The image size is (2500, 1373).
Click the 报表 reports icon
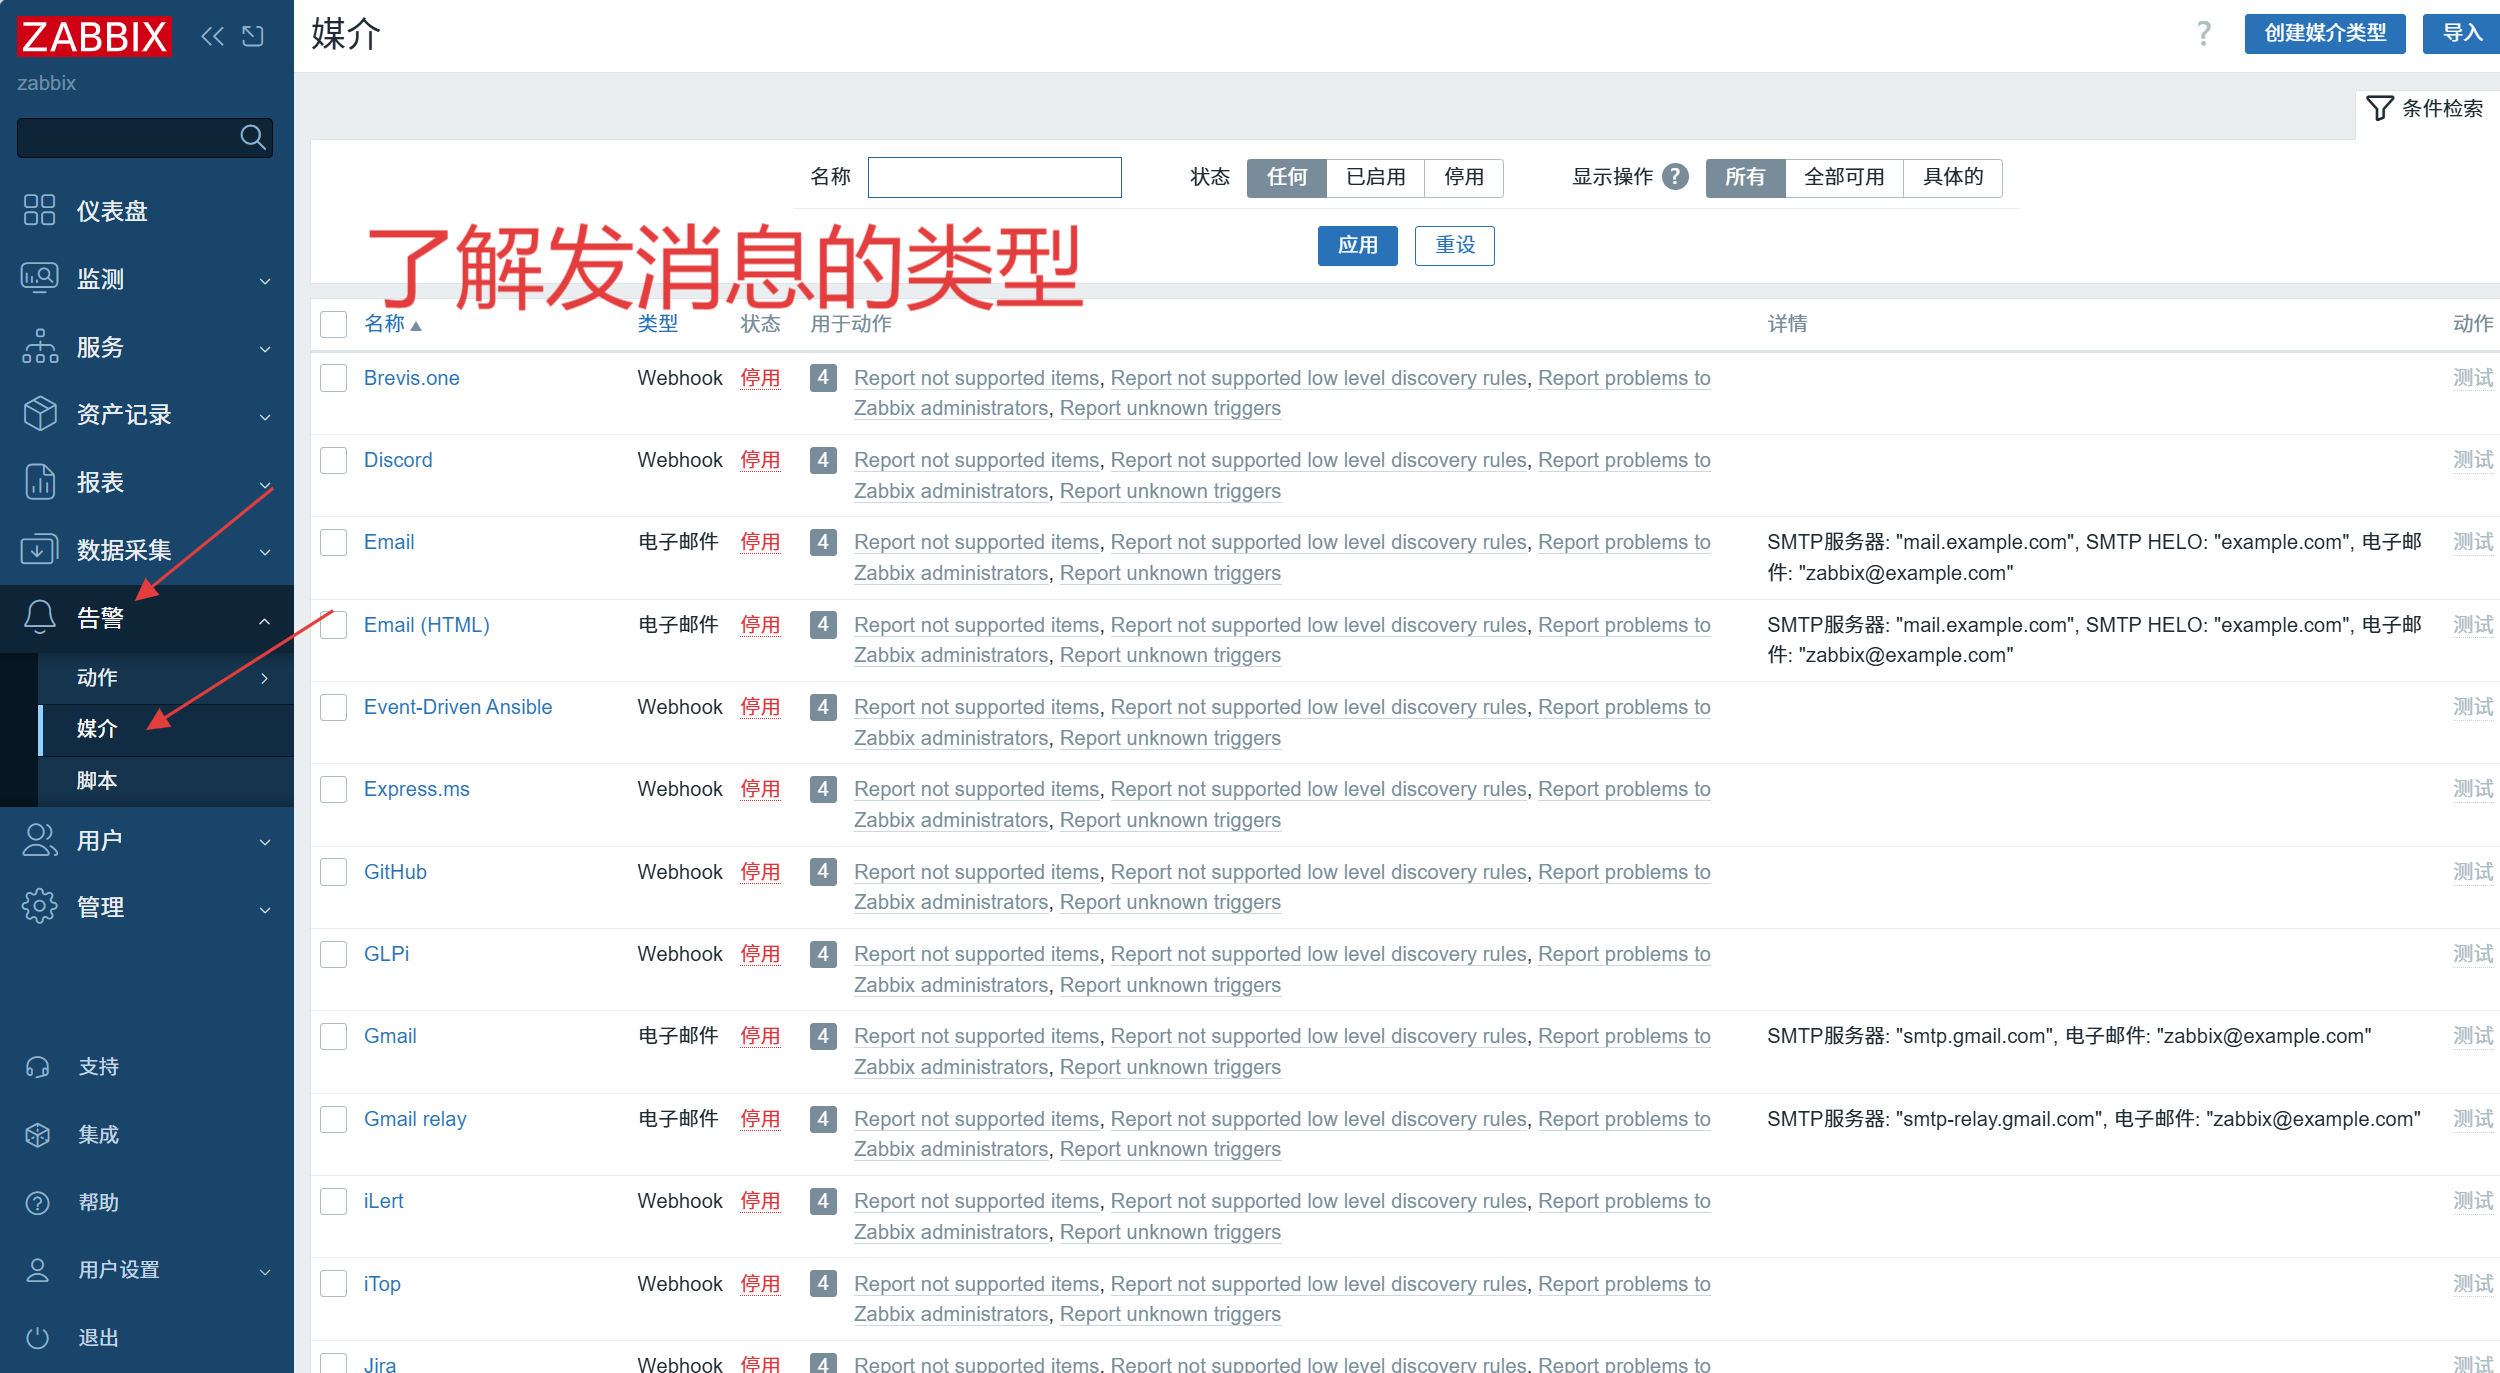(39, 482)
